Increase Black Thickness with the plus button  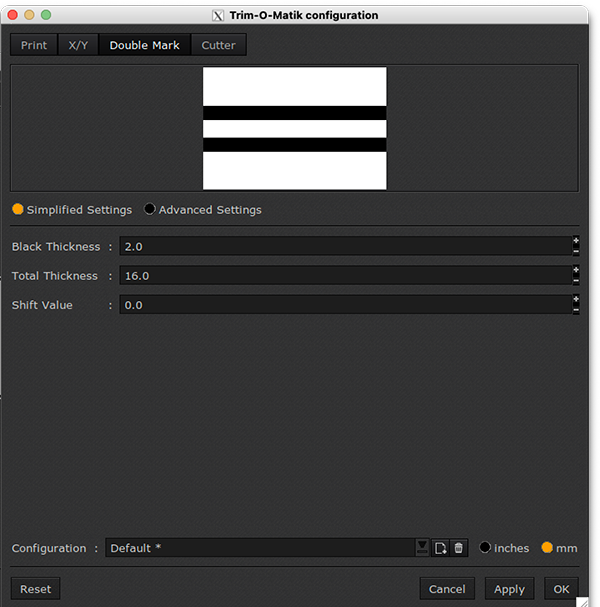click(576, 241)
